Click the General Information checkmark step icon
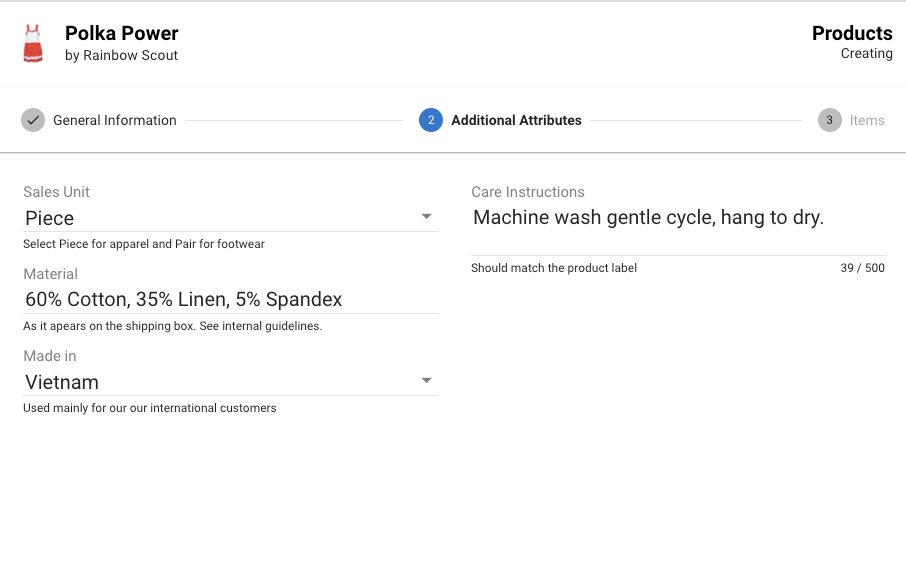 pos(33,120)
